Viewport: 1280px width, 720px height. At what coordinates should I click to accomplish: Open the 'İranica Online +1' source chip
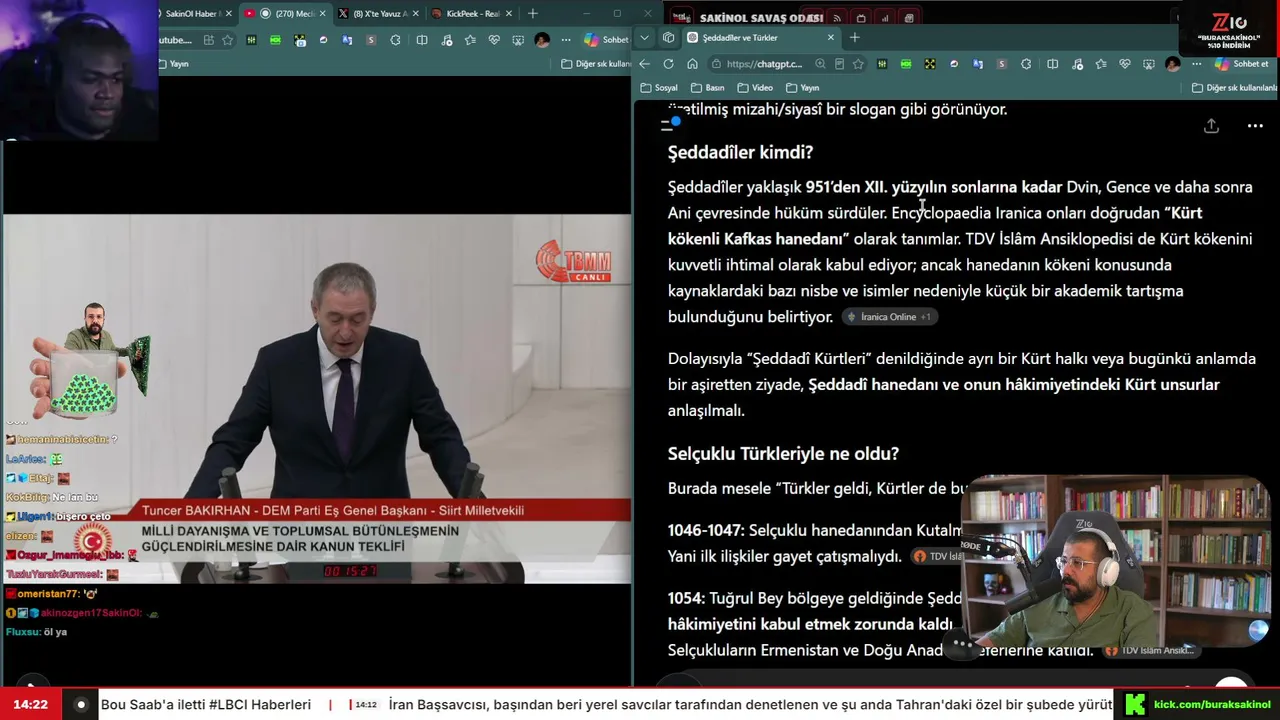(x=889, y=317)
